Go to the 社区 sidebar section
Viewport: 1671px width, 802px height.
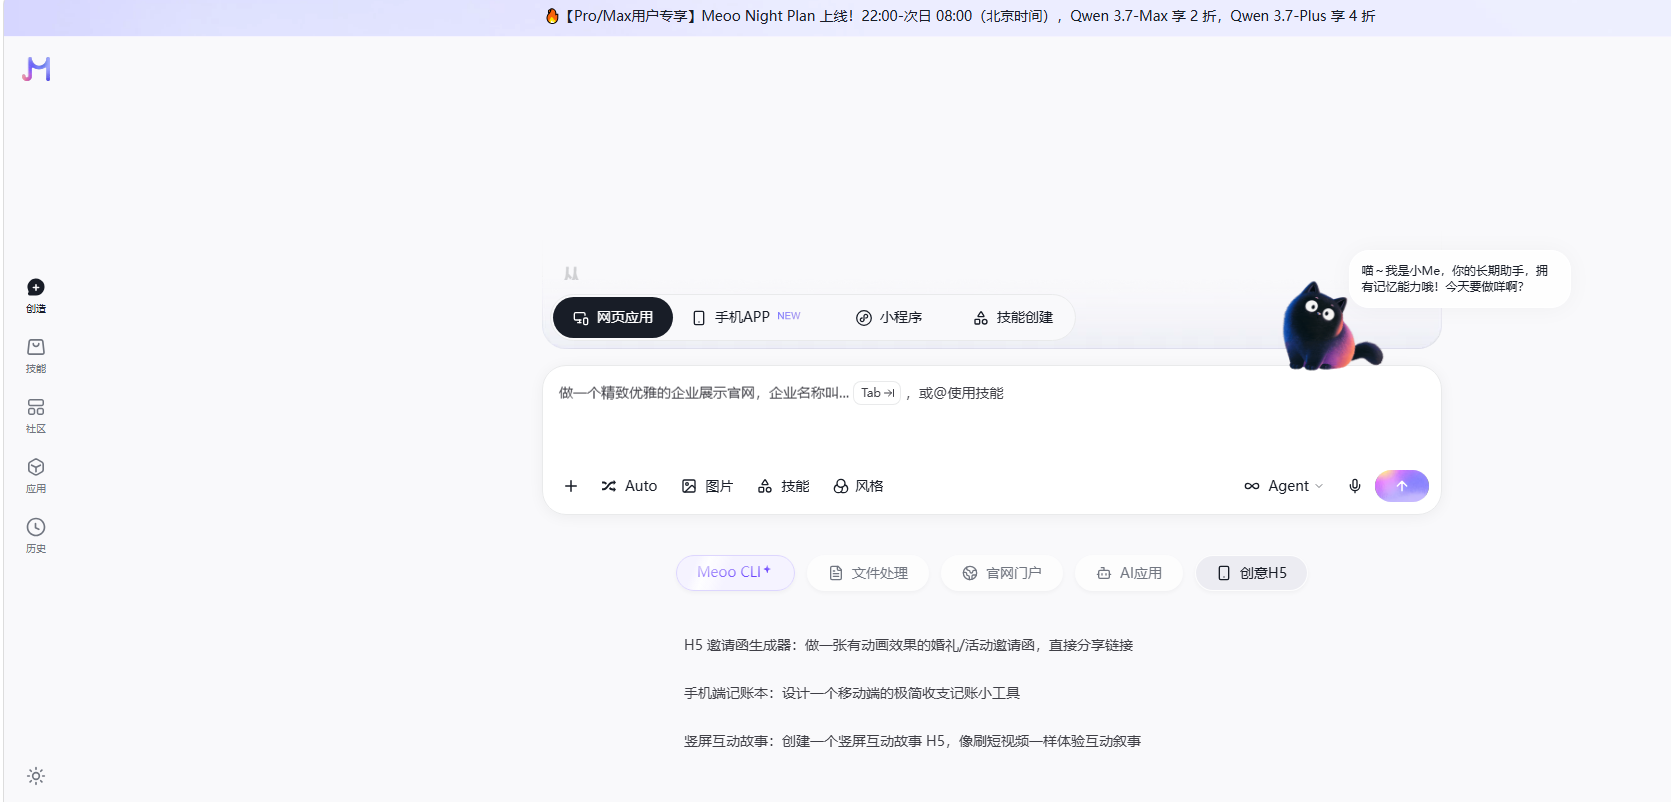pyautogui.click(x=36, y=416)
